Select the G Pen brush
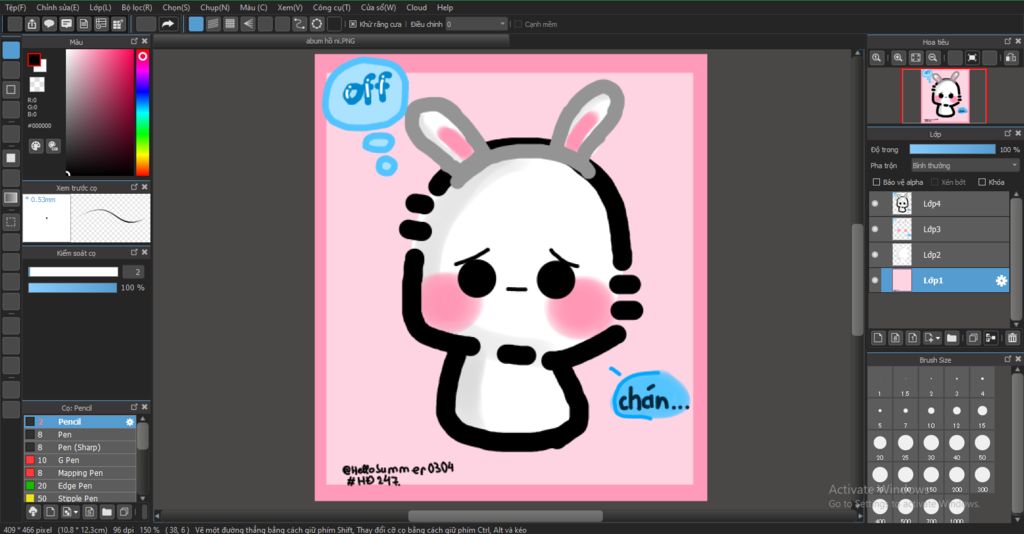Viewport: 1024px width, 534px height. pyautogui.click(x=80, y=460)
